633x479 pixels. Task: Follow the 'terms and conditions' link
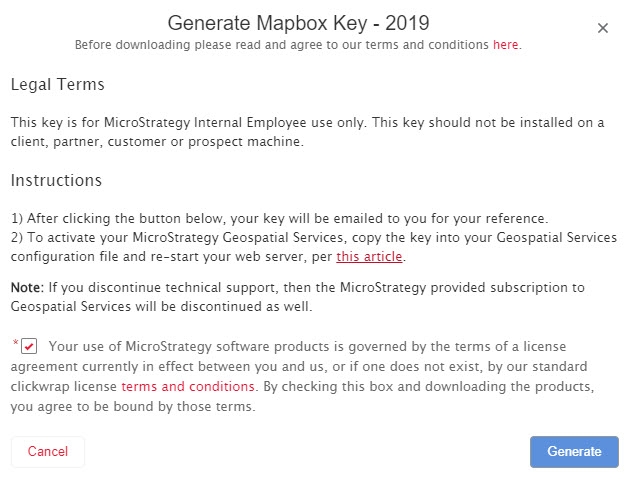(188, 386)
